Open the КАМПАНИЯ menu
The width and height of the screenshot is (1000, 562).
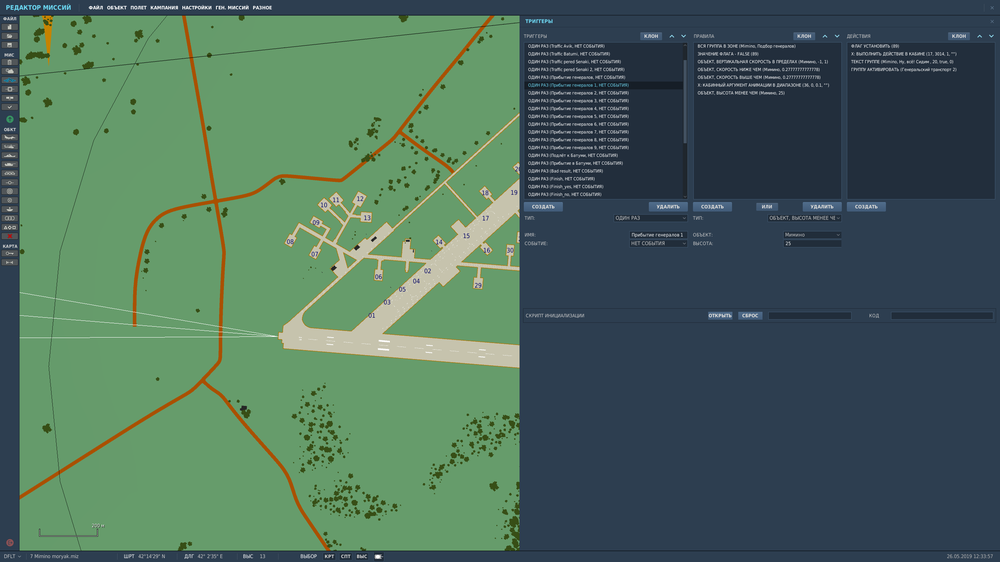(164, 8)
